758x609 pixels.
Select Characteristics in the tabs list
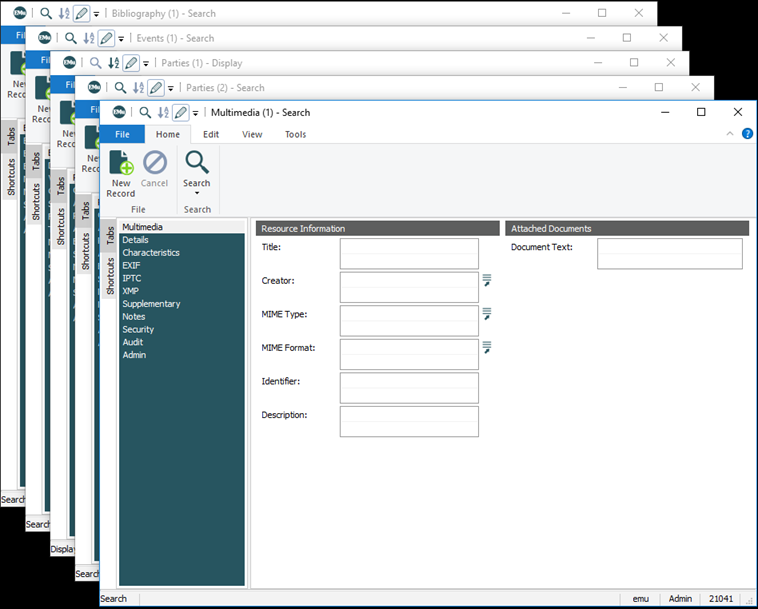(x=151, y=253)
